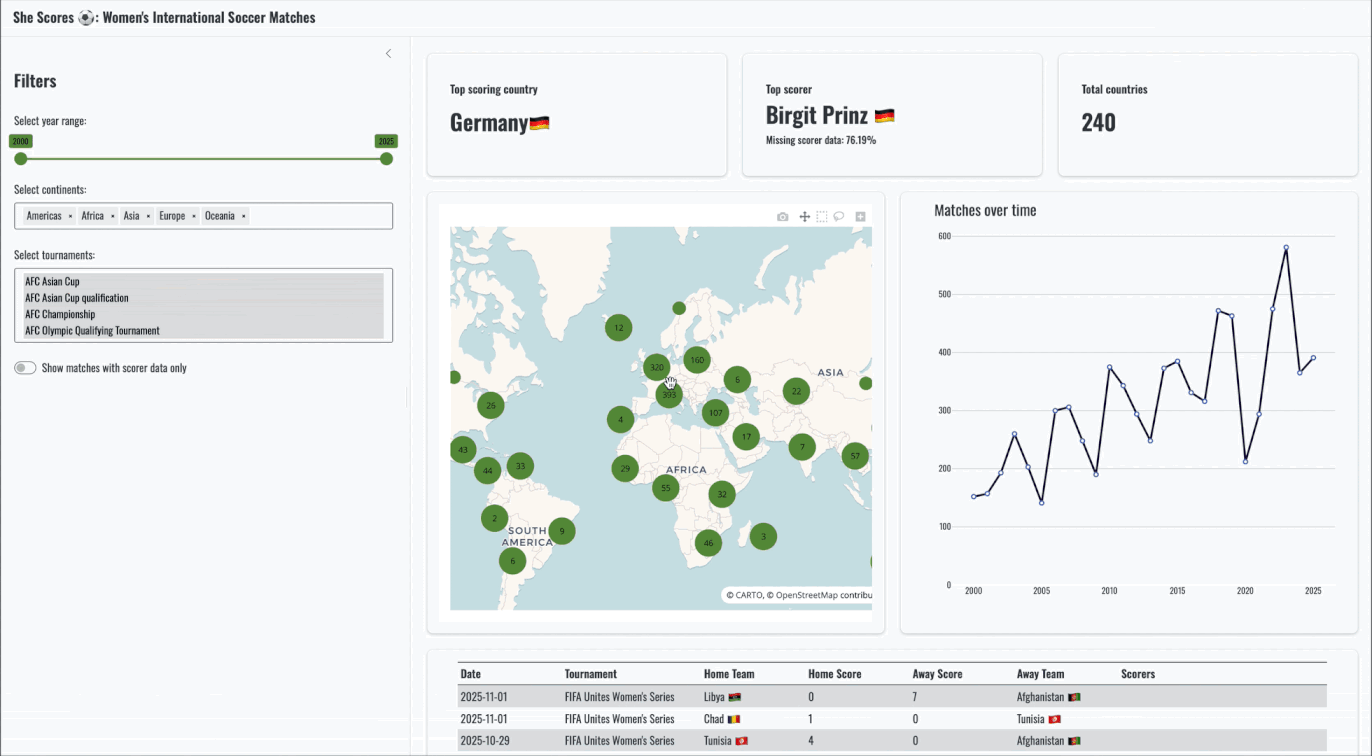
Task: Collapse the Filters sidebar with the chevron
Action: point(389,54)
